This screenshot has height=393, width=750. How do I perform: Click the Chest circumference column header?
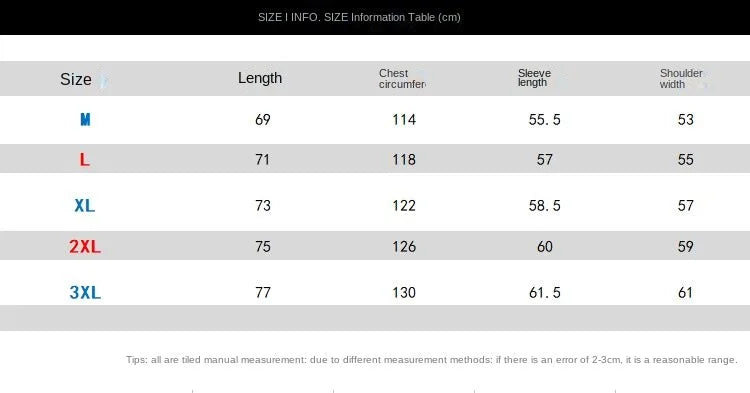[402, 78]
